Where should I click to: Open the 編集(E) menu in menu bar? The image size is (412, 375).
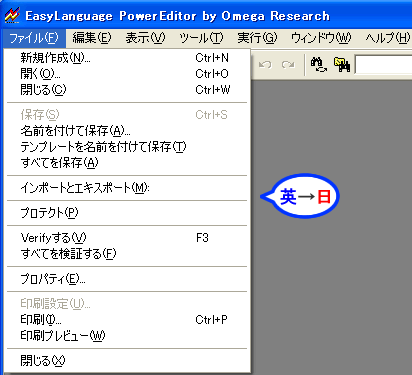pyautogui.click(x=92, y=38)
